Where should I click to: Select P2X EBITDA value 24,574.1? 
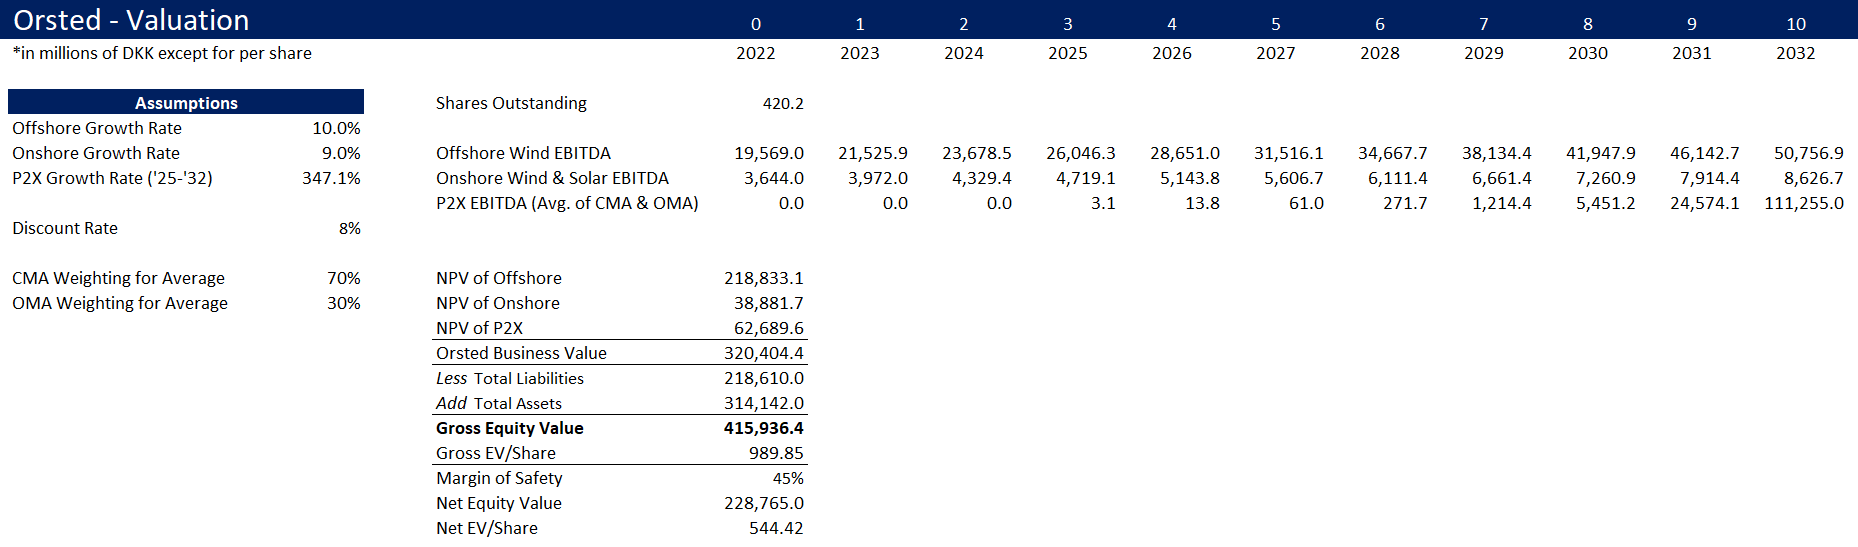coord(1705,203)
